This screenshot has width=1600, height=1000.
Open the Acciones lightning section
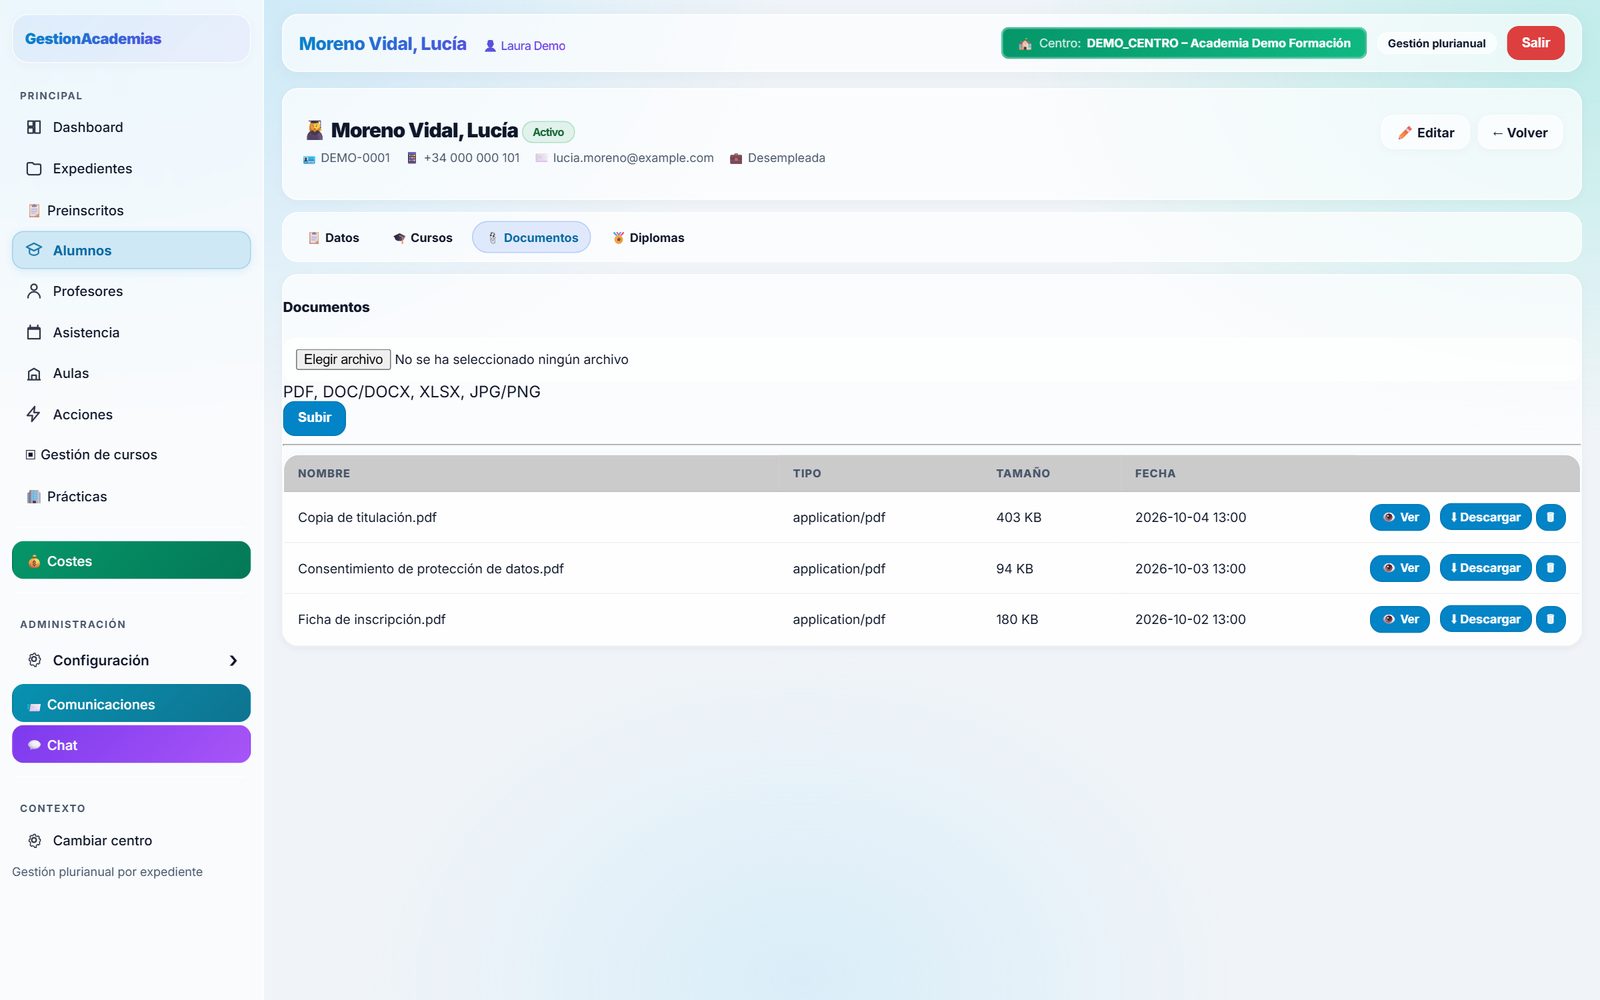(x=131, y=414)
